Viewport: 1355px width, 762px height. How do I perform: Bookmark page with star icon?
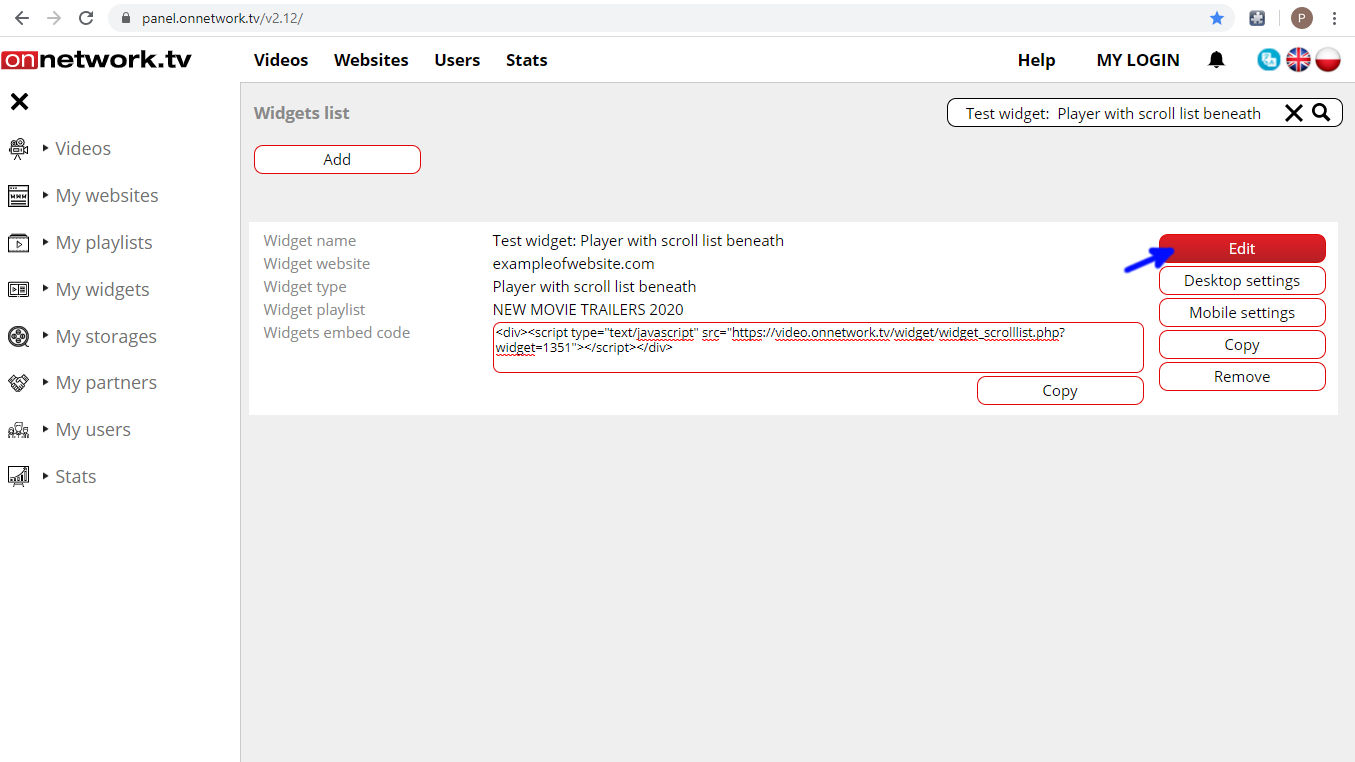click(x=1217, y=18)
